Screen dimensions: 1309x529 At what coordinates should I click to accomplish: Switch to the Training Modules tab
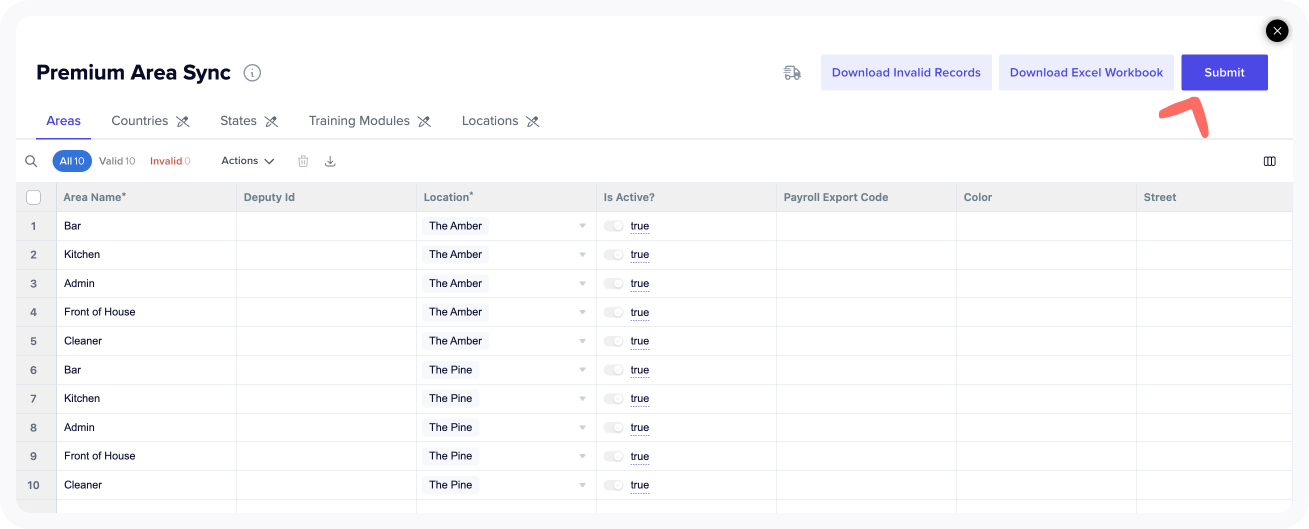tap(359, 121)
